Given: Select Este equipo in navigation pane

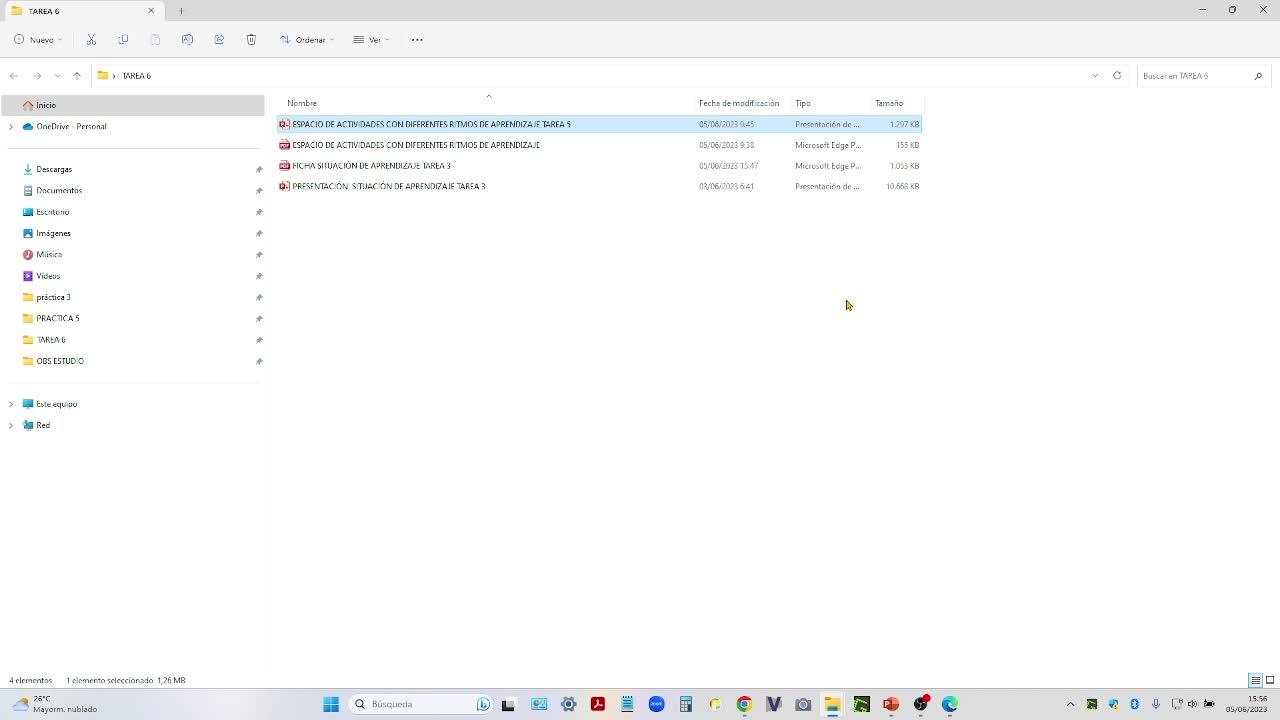Looking at the screenshot, I should [56, 404].
